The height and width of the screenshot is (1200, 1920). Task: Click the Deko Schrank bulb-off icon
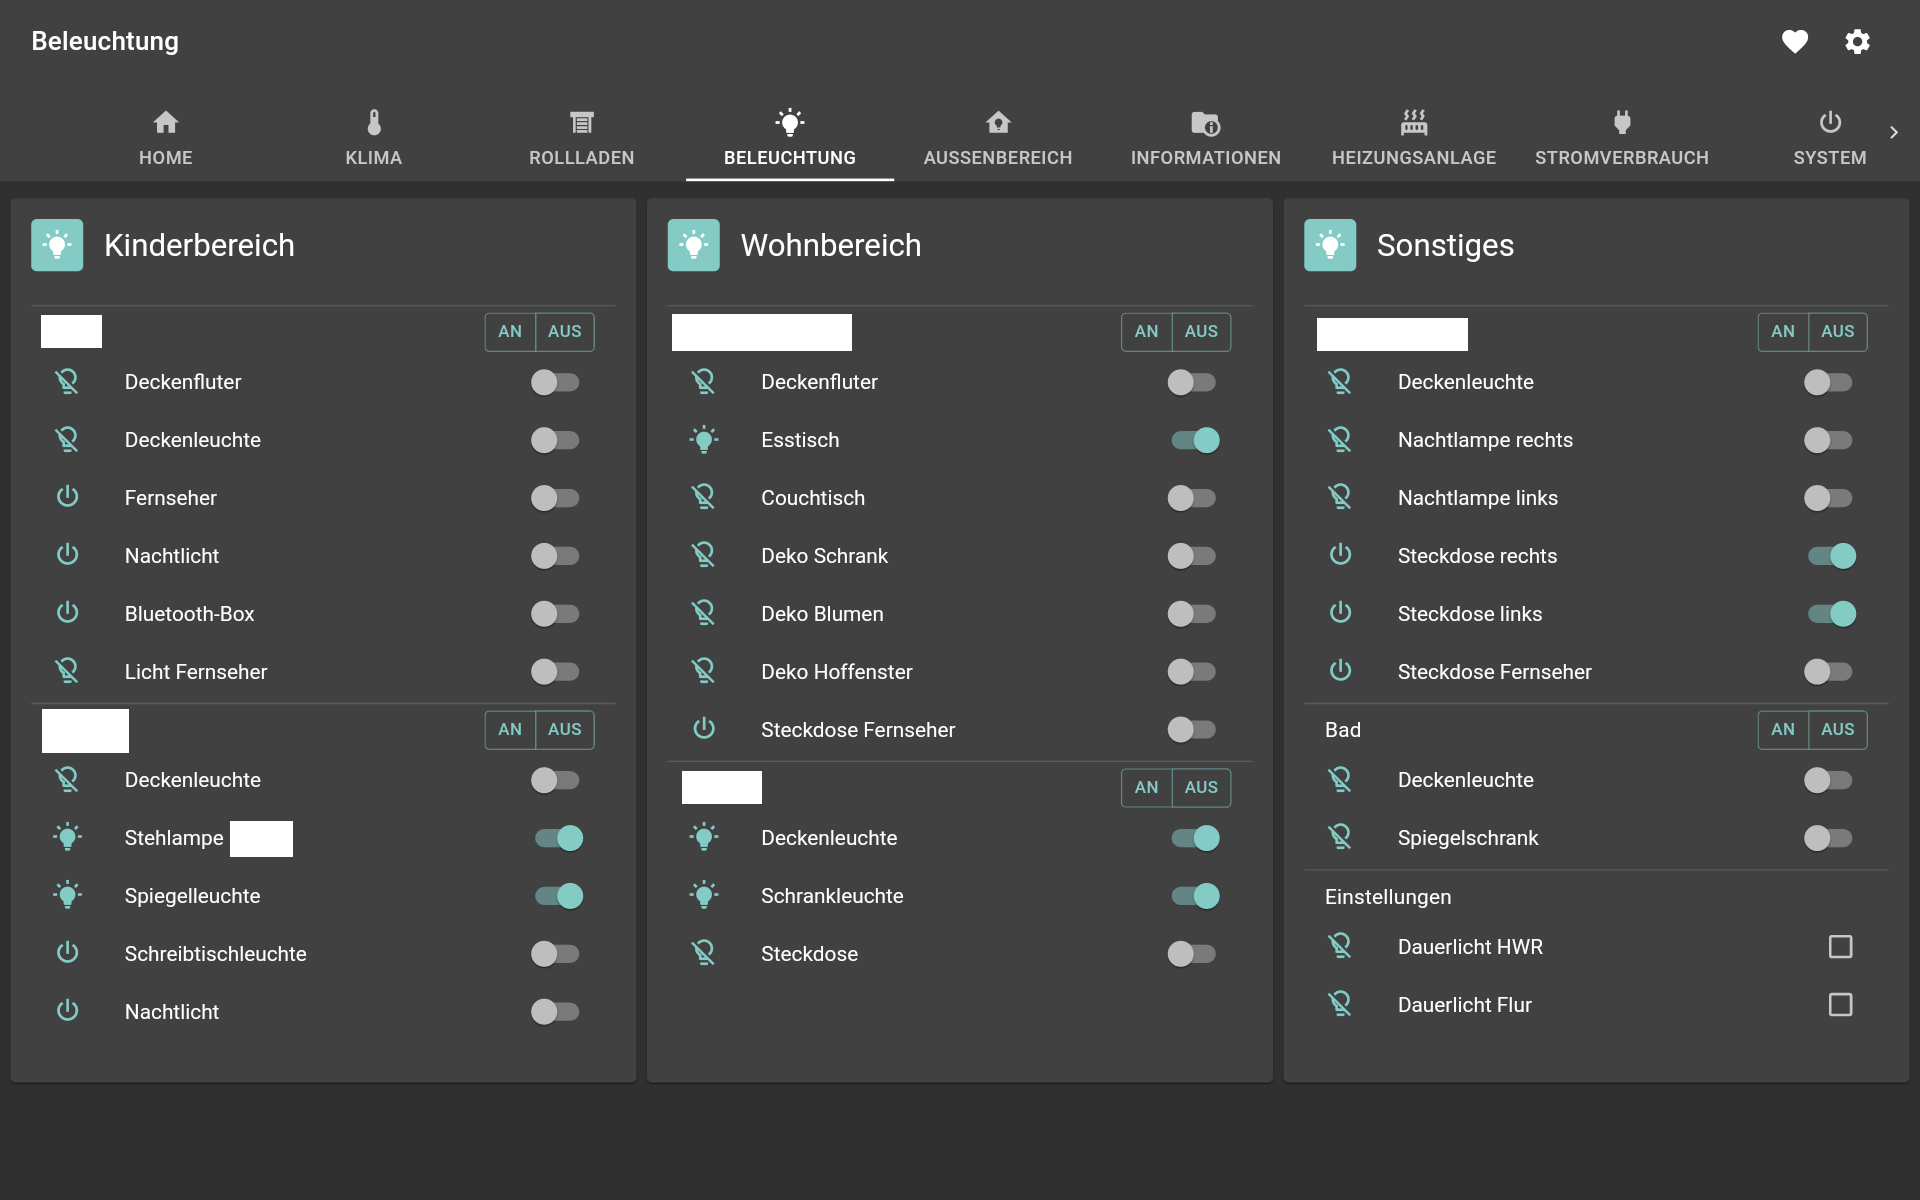click(x=704, y=555)
